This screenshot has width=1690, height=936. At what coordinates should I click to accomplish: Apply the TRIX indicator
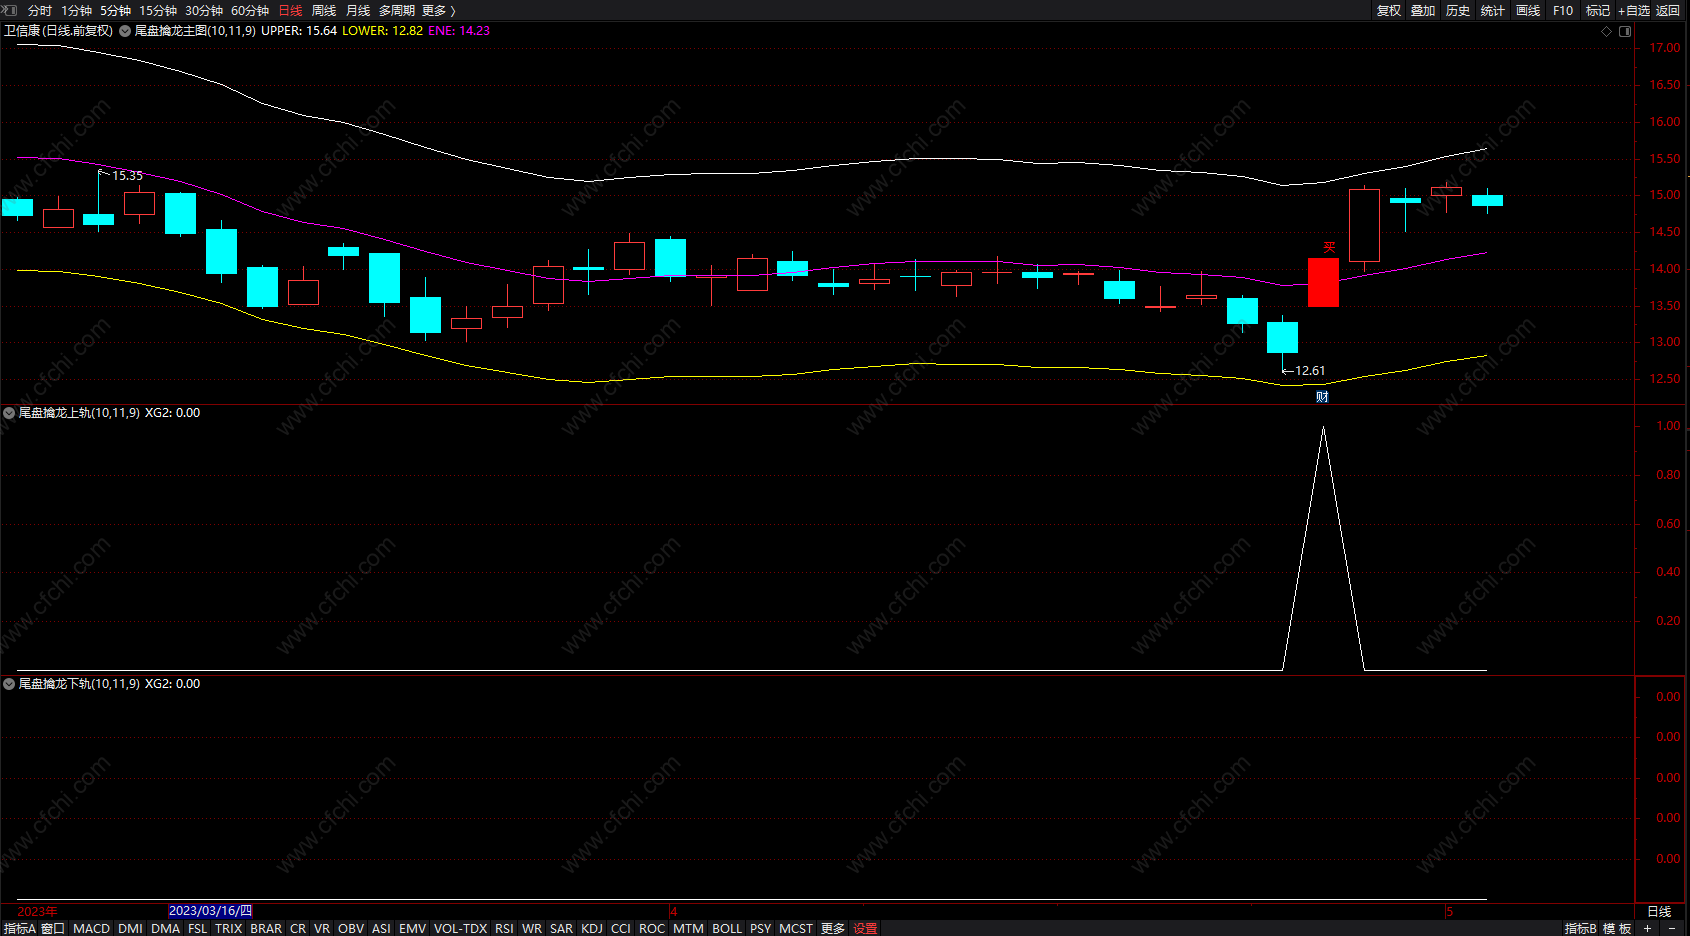coord(229,929)
